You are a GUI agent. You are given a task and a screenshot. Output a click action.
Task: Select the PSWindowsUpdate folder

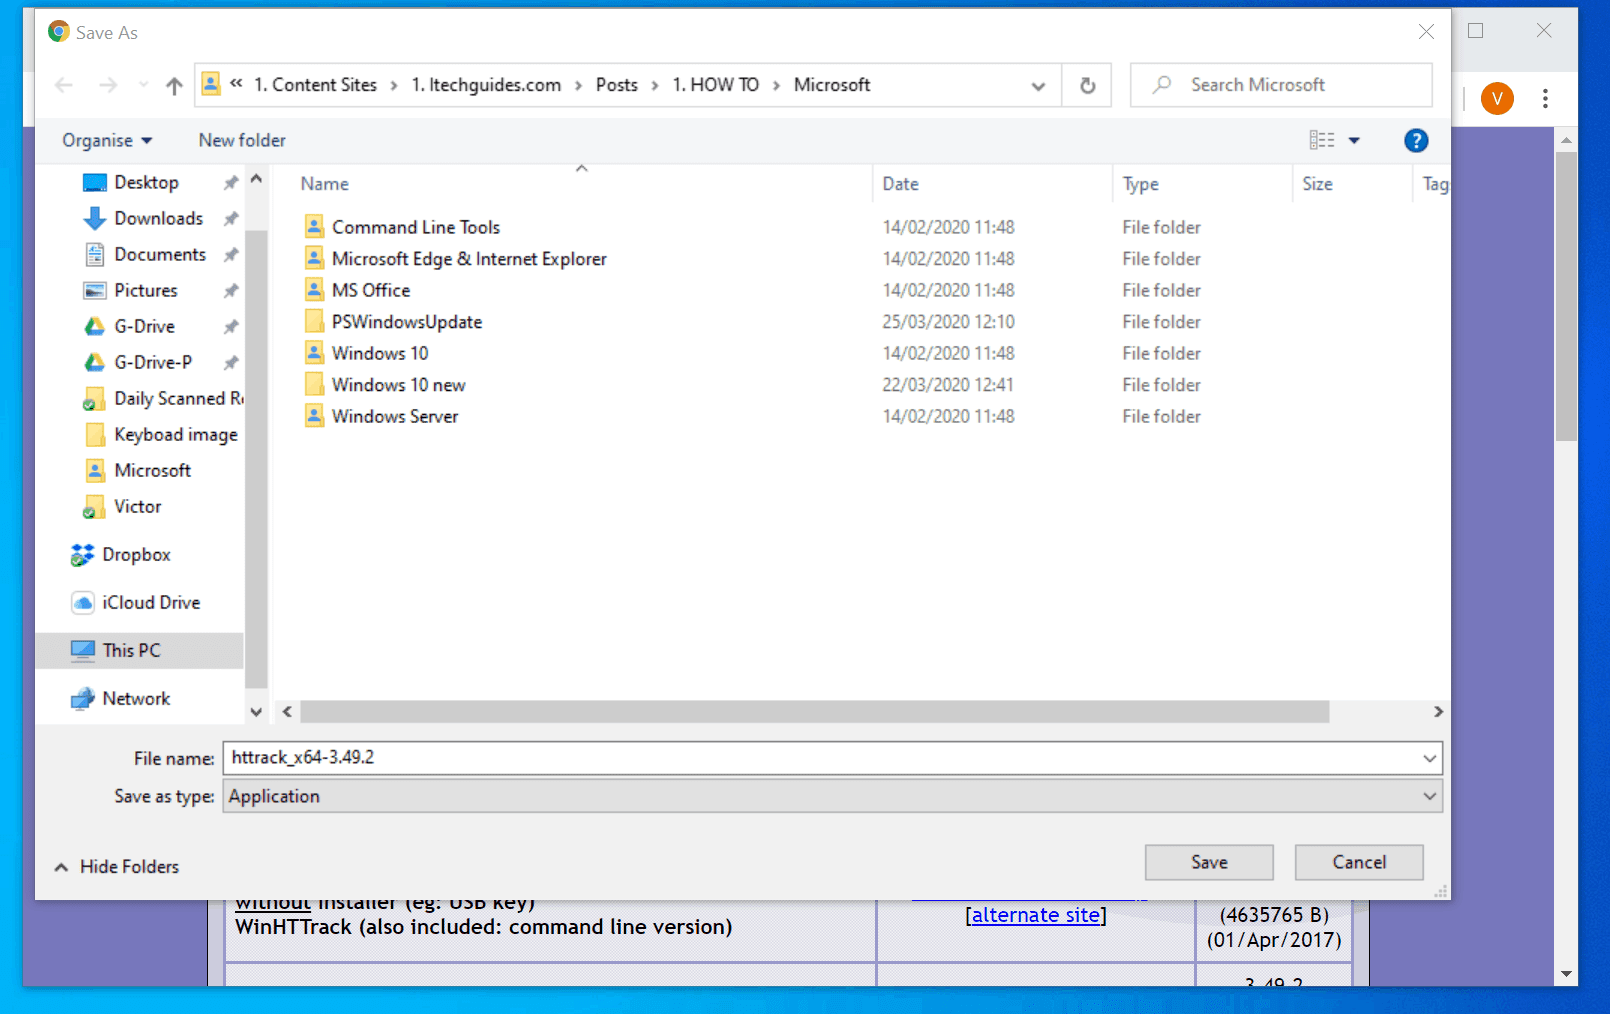point(407,322)
